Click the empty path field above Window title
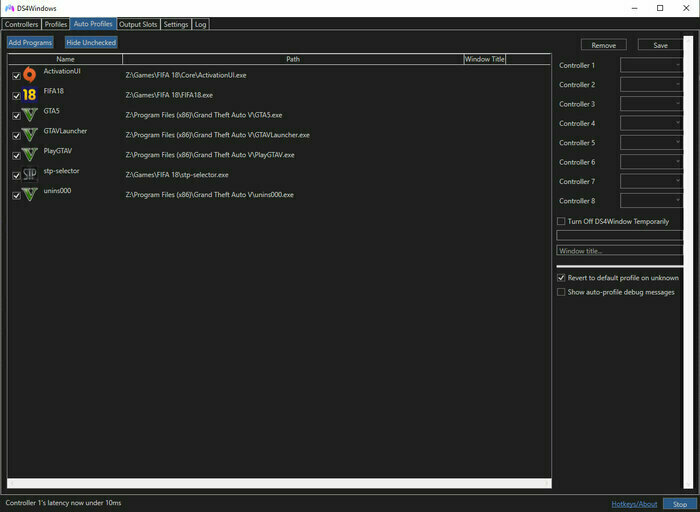 (620, 235)
